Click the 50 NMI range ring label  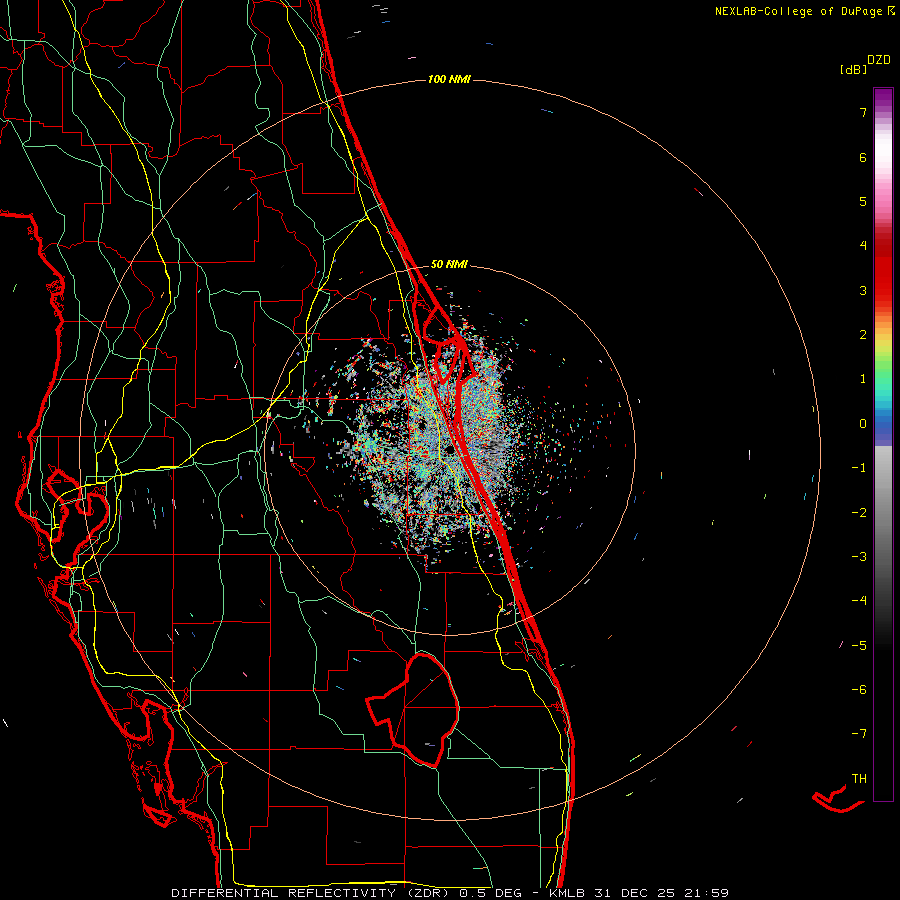coord(449,265)
